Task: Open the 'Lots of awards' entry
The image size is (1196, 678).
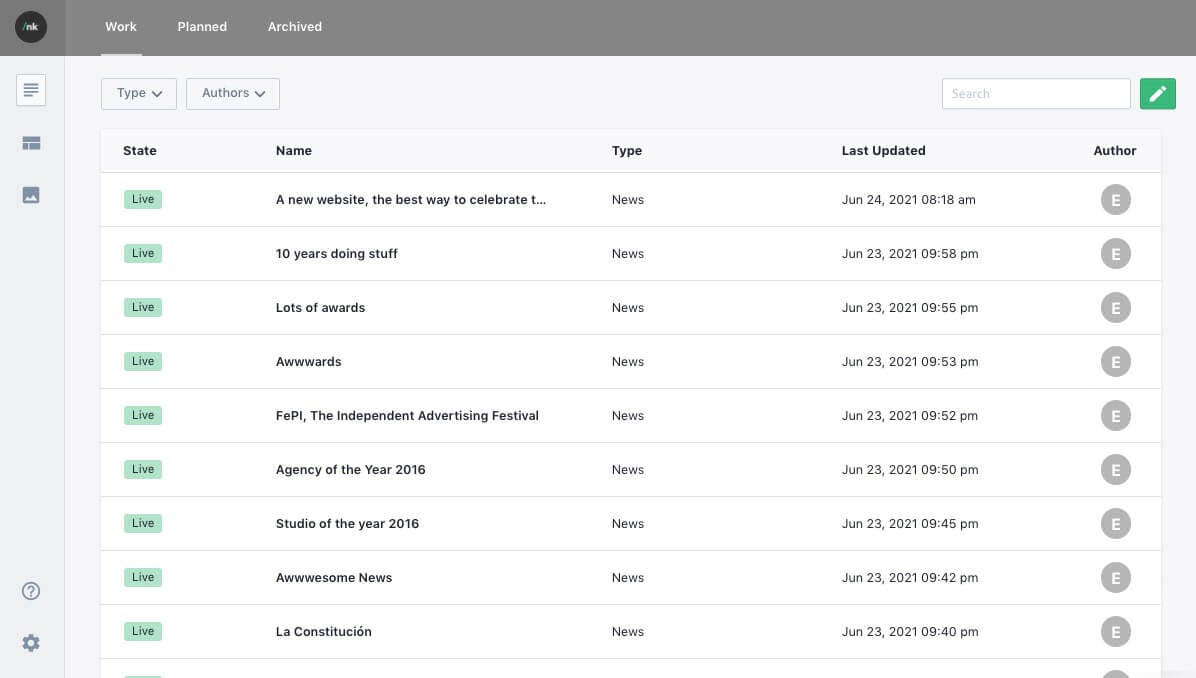Action: [320, 308]
